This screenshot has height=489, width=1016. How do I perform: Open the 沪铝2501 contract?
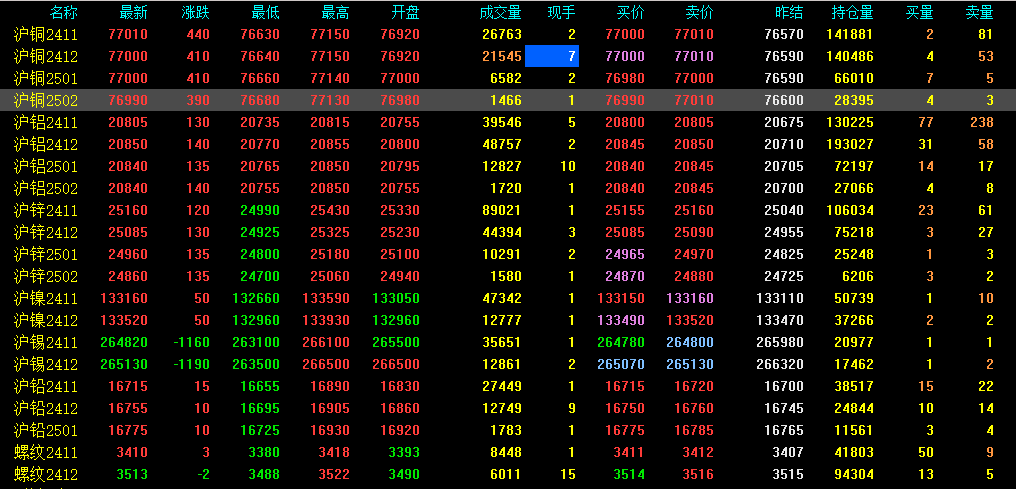tap(45, 166)
